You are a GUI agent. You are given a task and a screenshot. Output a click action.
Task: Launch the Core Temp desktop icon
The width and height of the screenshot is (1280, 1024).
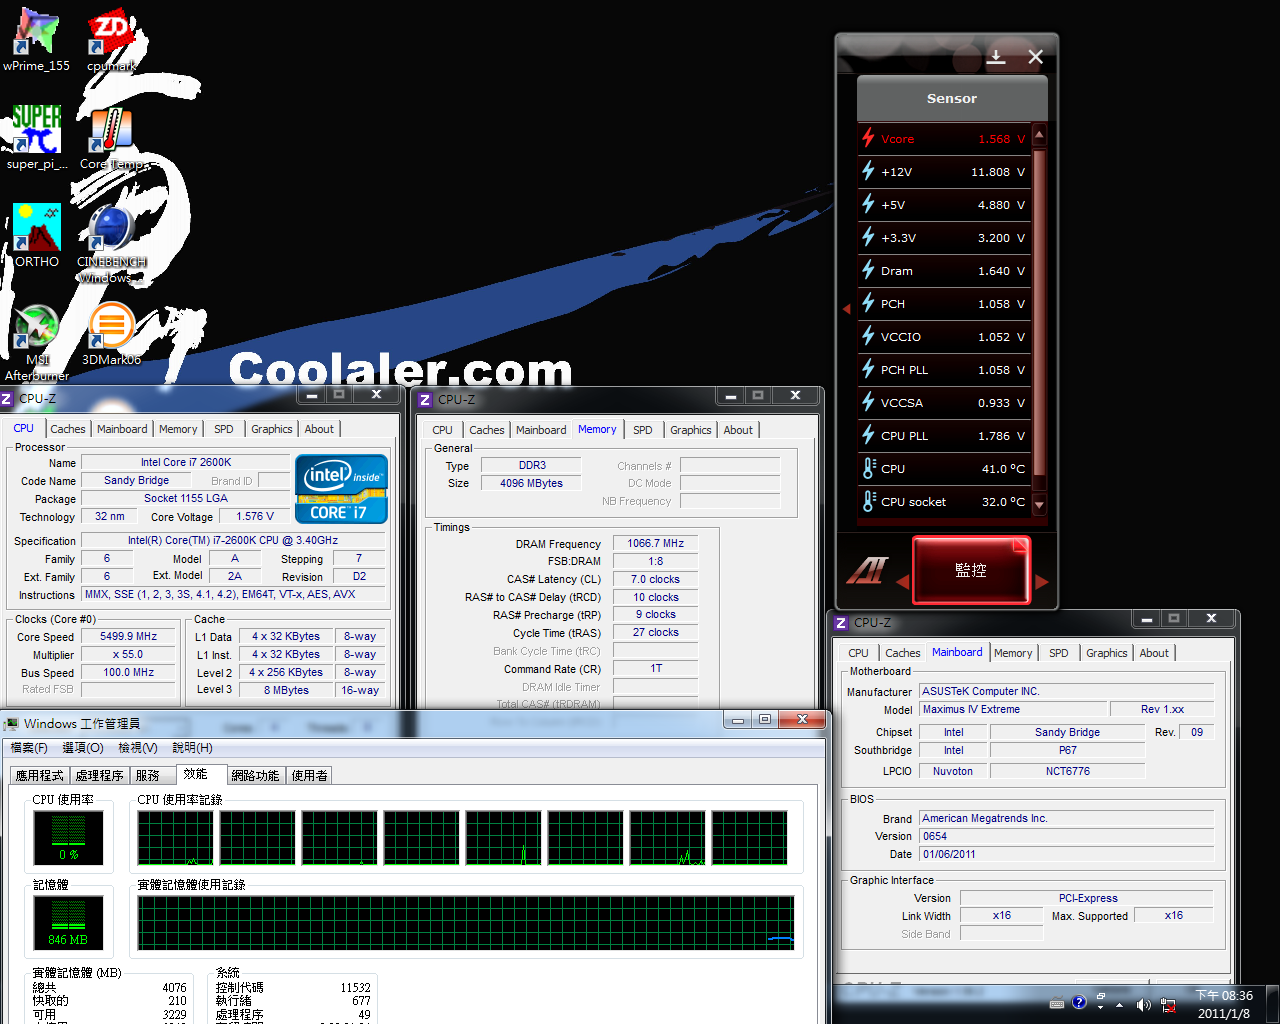[x=111, y=138]
